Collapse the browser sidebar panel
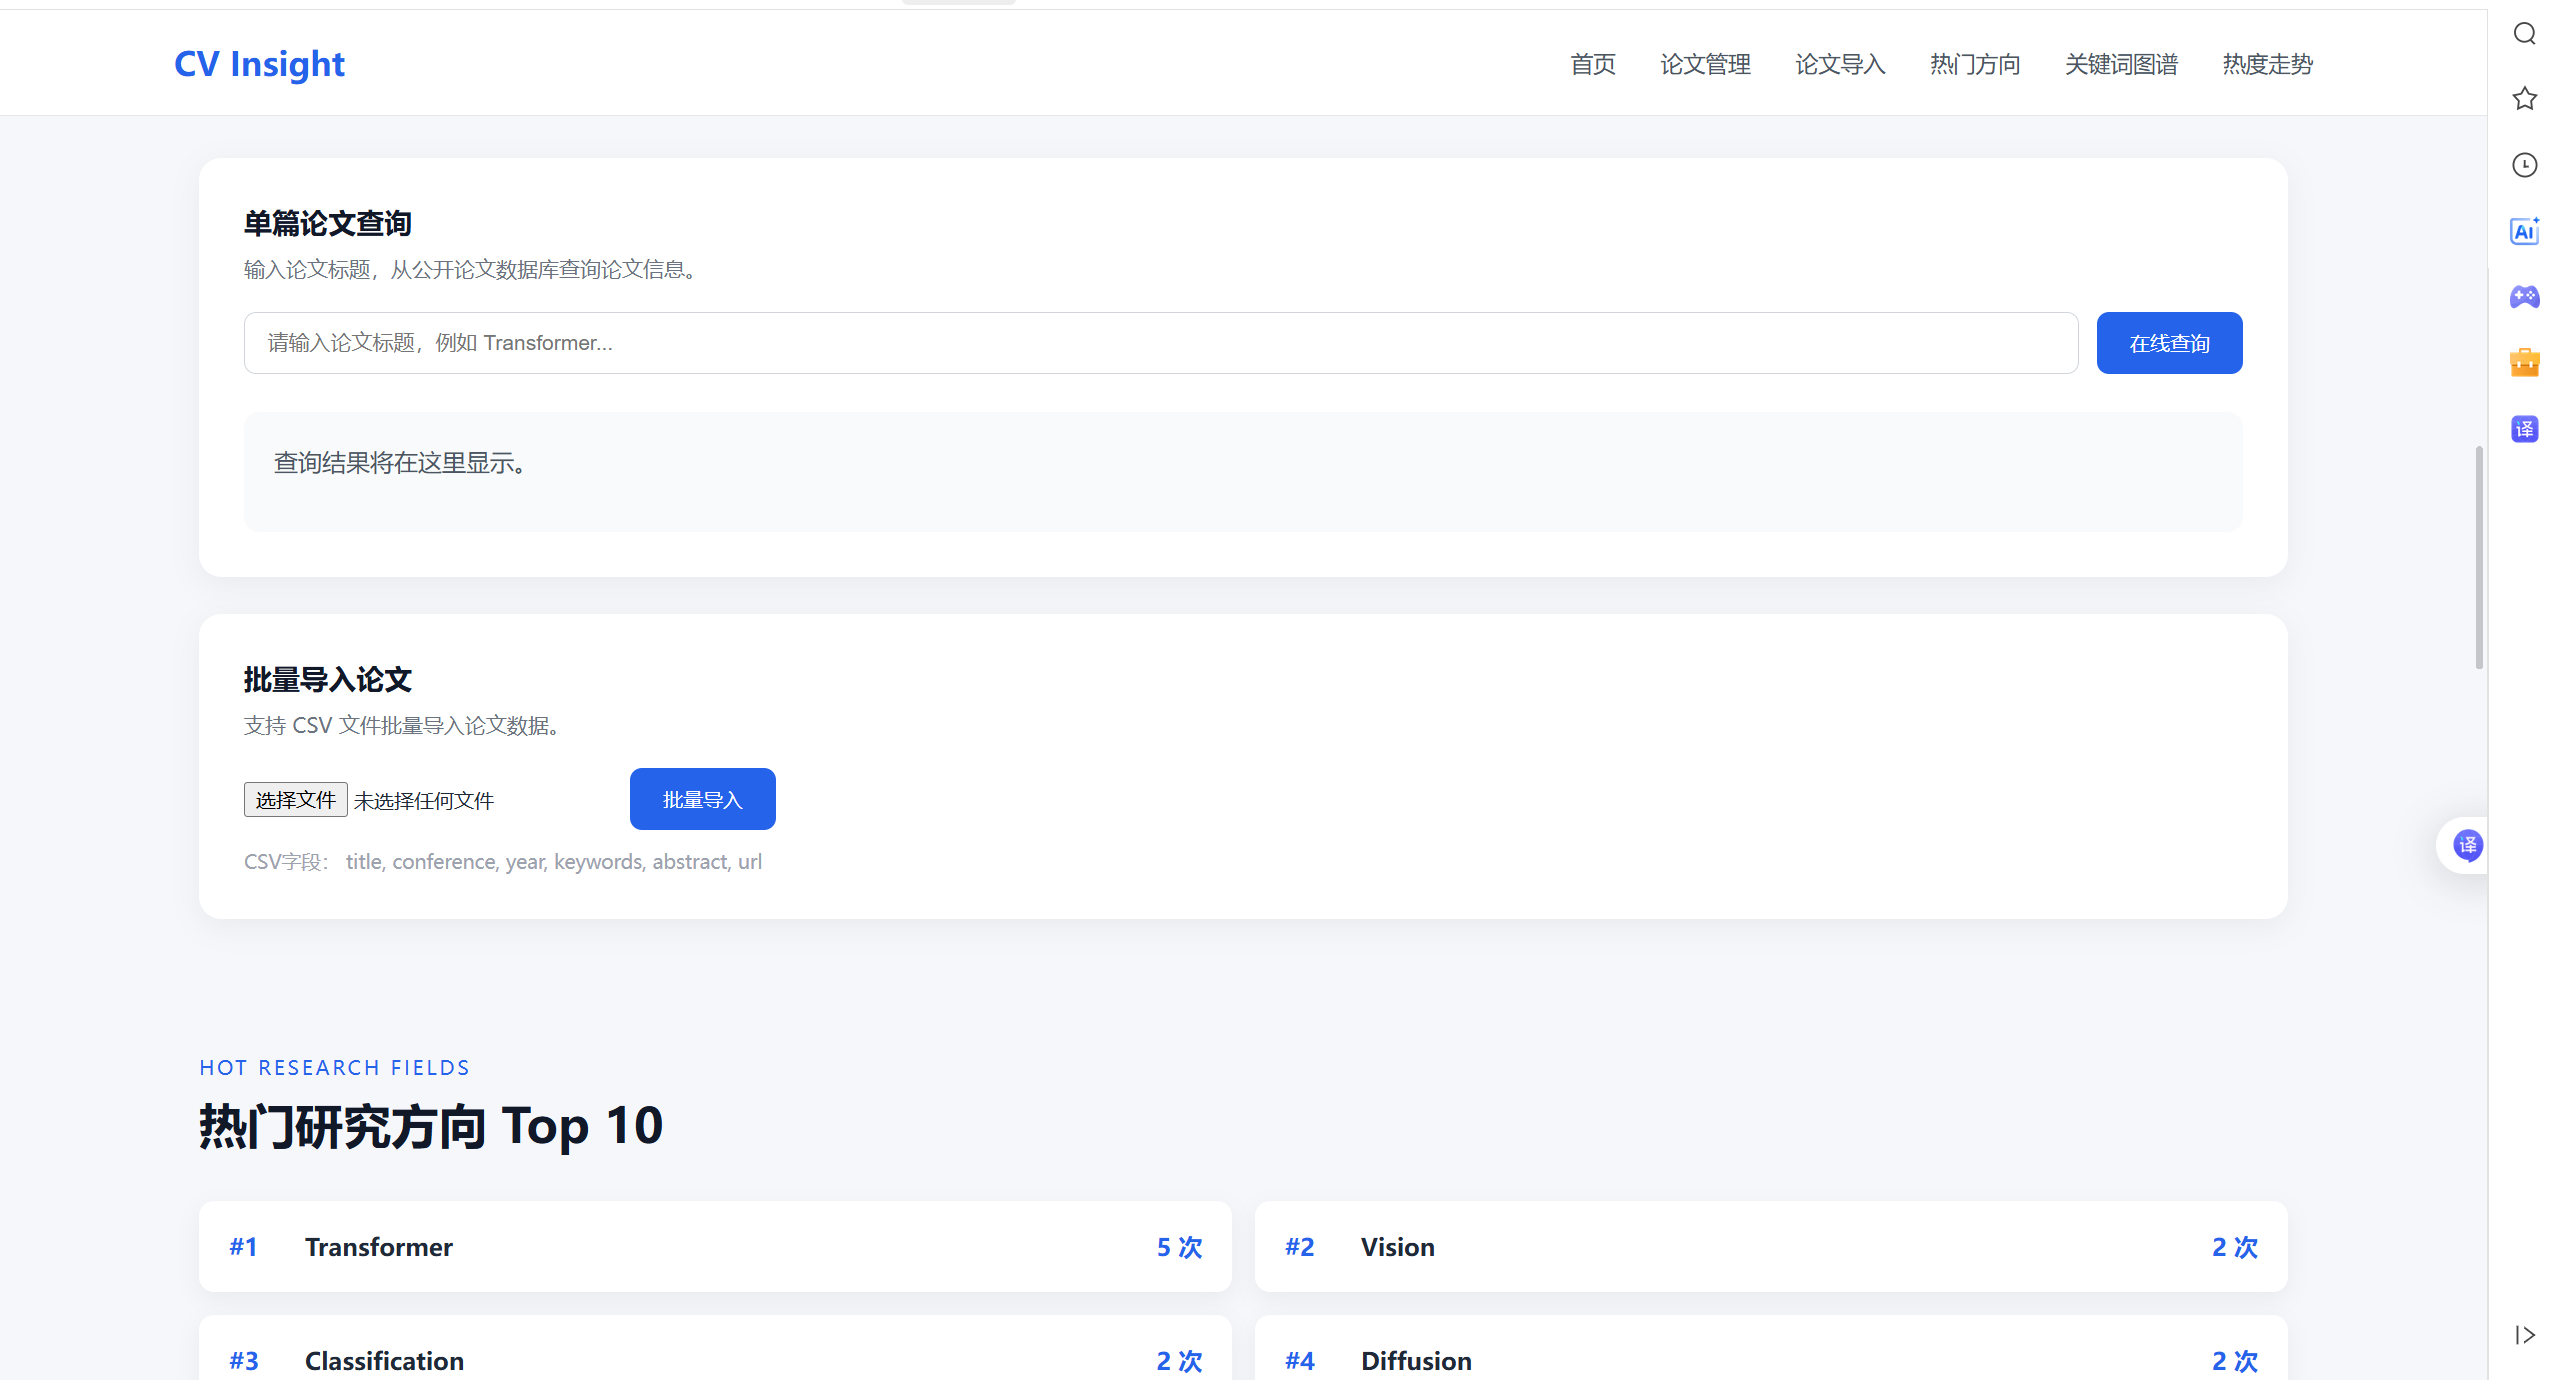This screenshot has width=2559, height=1380. [x=2524, y=1335]
